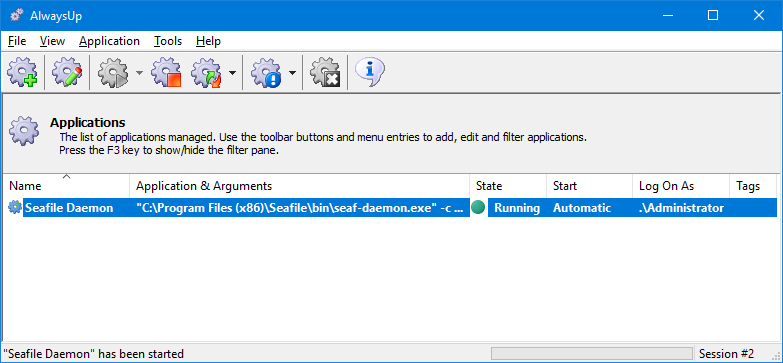Screen dimensions: 783x363
Task: Click the AlwaysUp title bar app icon
Action: pyautogui.click(x=17, y=15)
